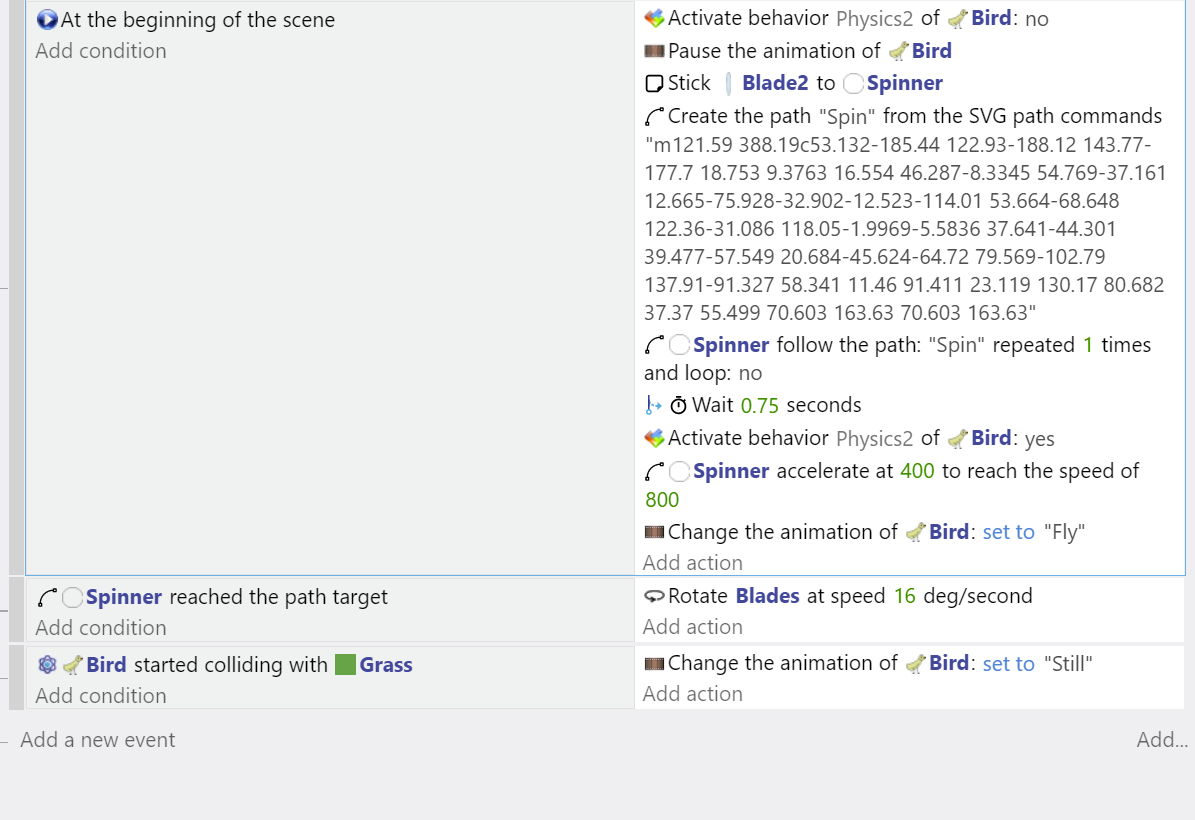The width and height of the screenshot is (1195, 820).
Task: Click the Create path curve icon
Action: click(654, 117)
